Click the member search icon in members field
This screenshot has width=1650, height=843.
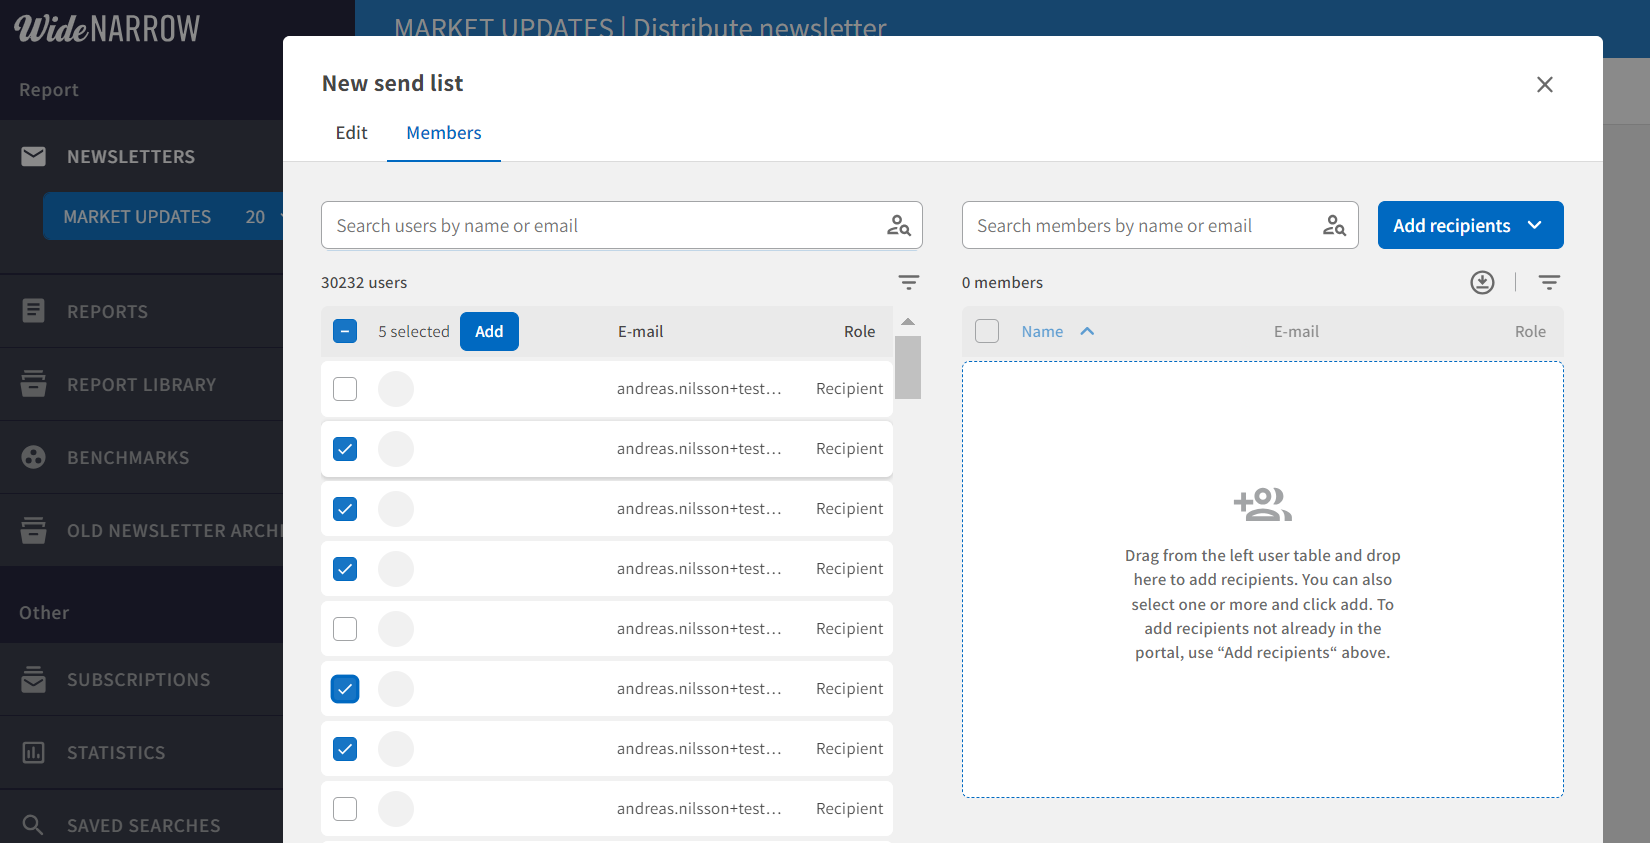1334,226
